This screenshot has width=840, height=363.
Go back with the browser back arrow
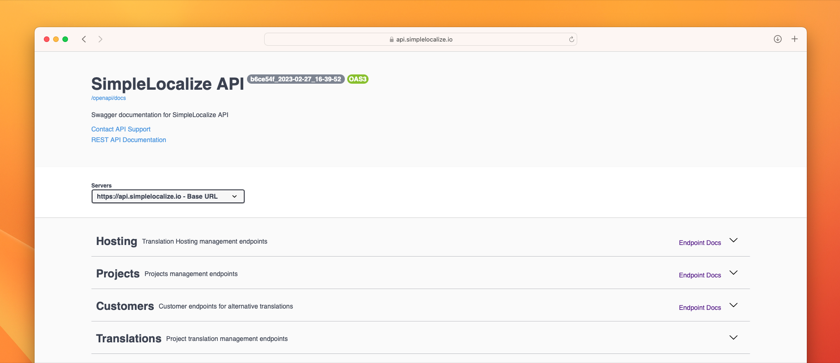tap(84, 39)
